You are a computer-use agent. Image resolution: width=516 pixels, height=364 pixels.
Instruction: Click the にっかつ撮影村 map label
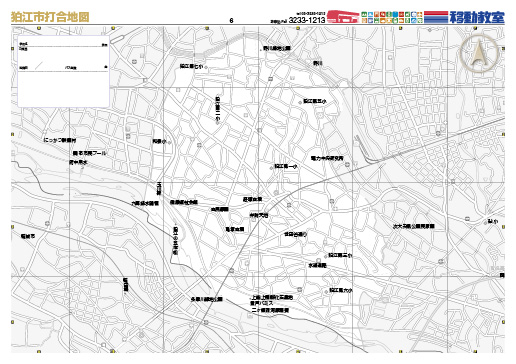[x=62, y=140]
